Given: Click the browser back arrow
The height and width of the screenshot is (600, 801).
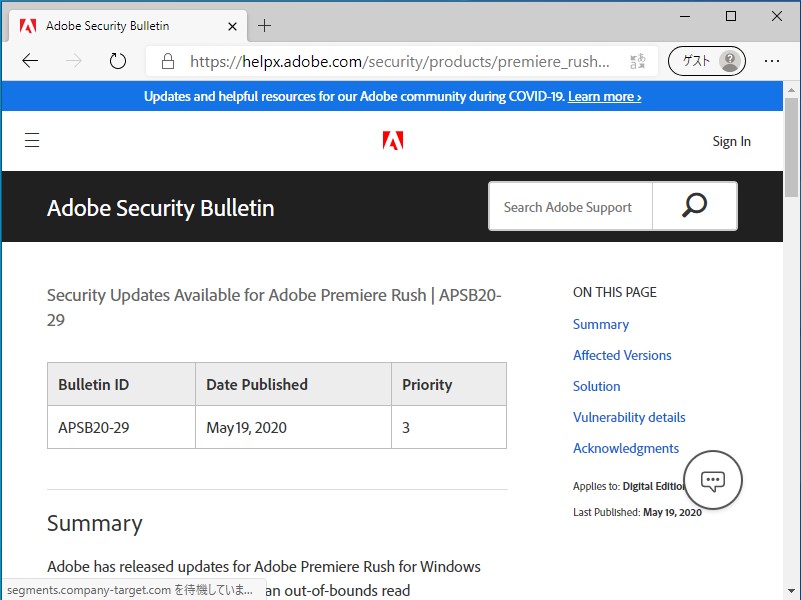Looking at the screenshot, I should coord(30,61).
